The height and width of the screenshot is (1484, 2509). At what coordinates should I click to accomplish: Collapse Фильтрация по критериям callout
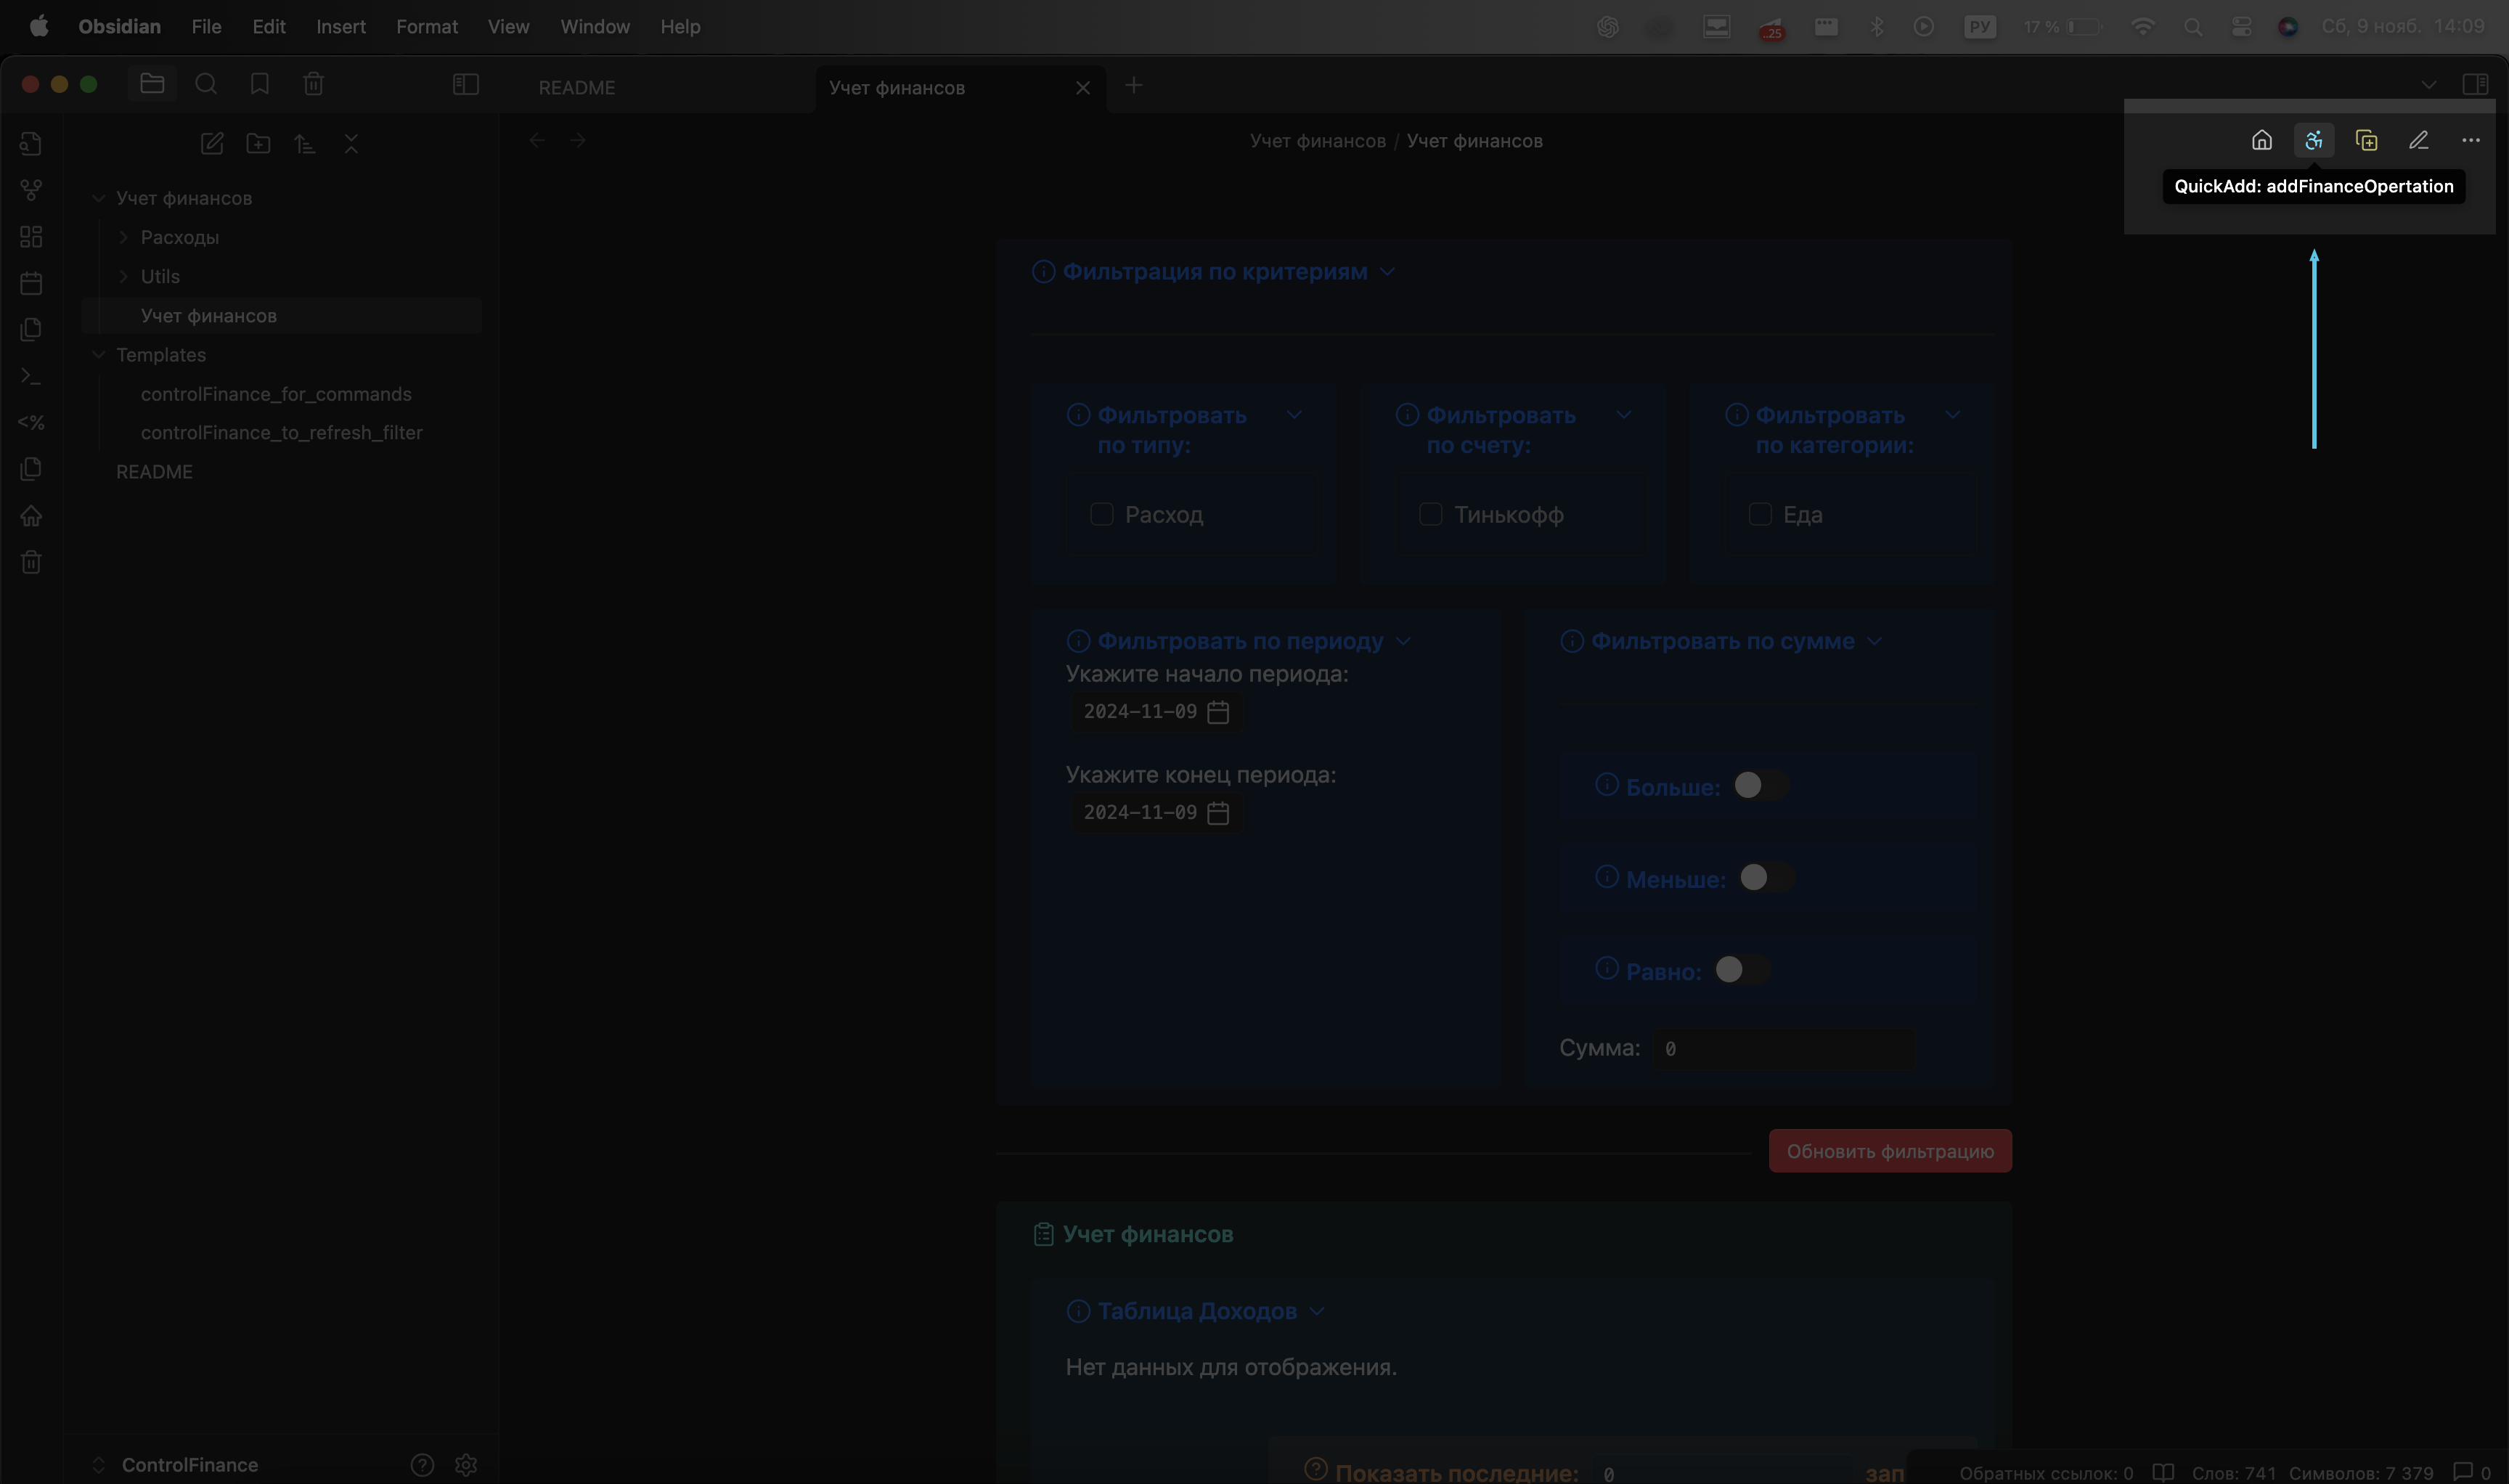tap(1387, 272)
